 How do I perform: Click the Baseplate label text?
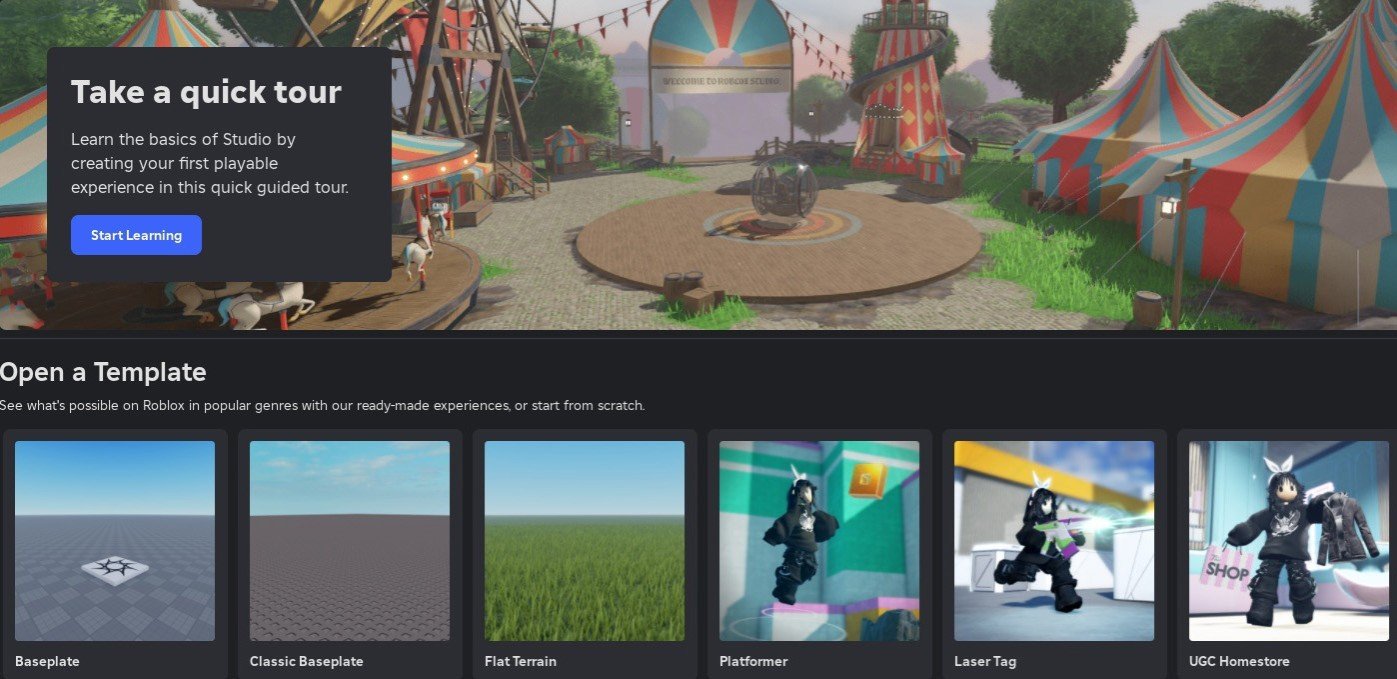47,661
